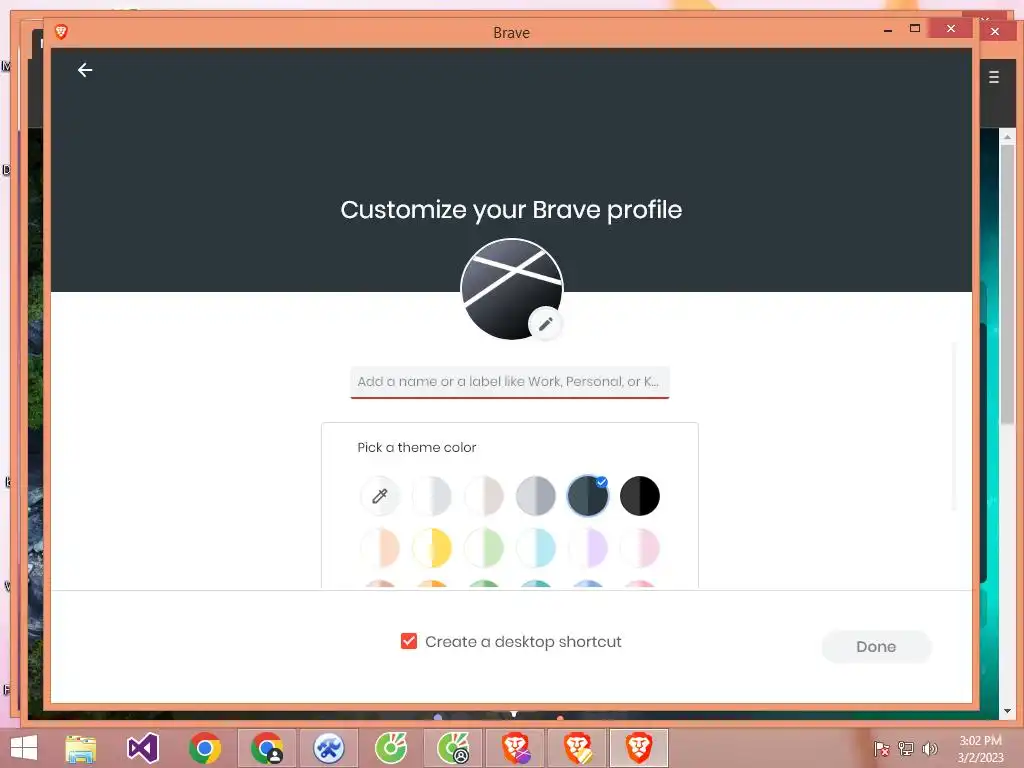1024x768 pixels.
Task: Open File Explorer from taskbar
Action: (x=80, y=748)
